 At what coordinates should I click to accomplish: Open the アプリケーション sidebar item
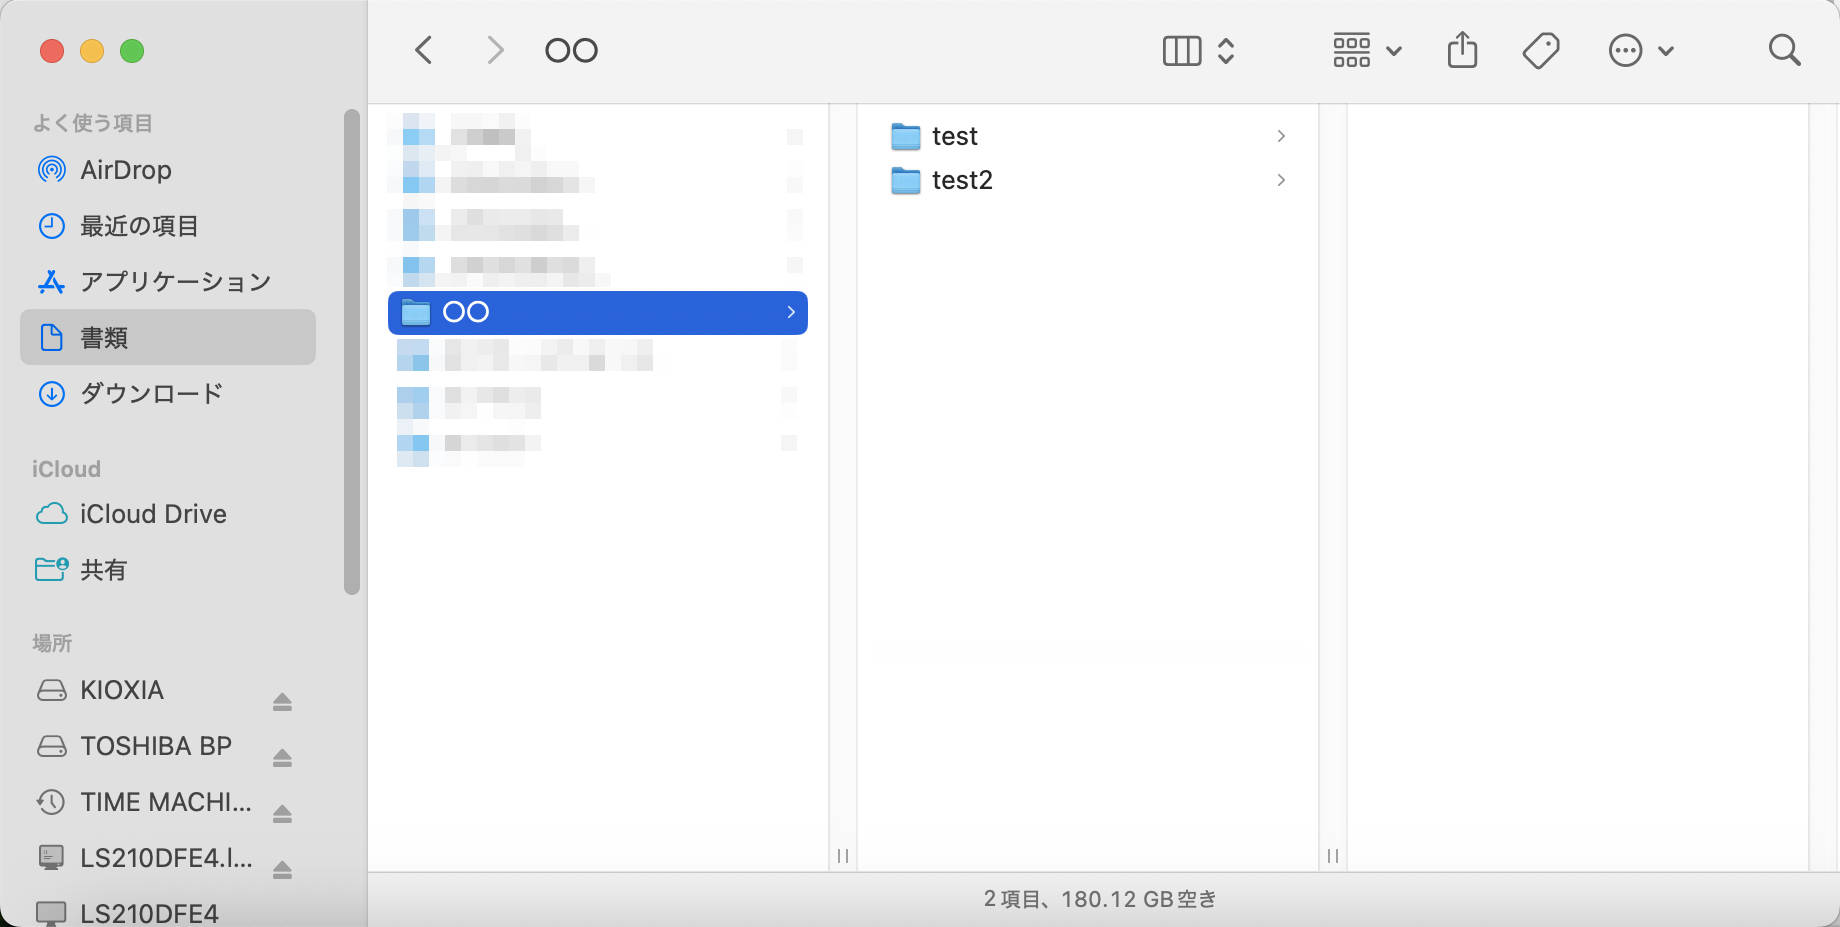[x=175, y=282]
